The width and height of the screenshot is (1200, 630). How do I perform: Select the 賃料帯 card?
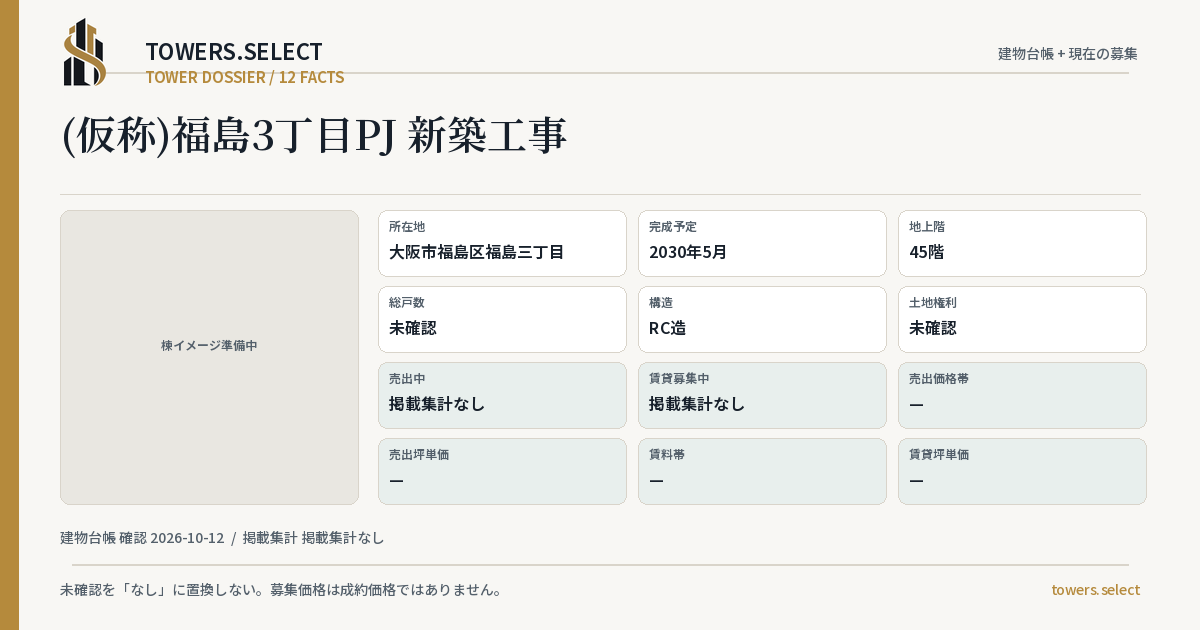click(762, 471)
